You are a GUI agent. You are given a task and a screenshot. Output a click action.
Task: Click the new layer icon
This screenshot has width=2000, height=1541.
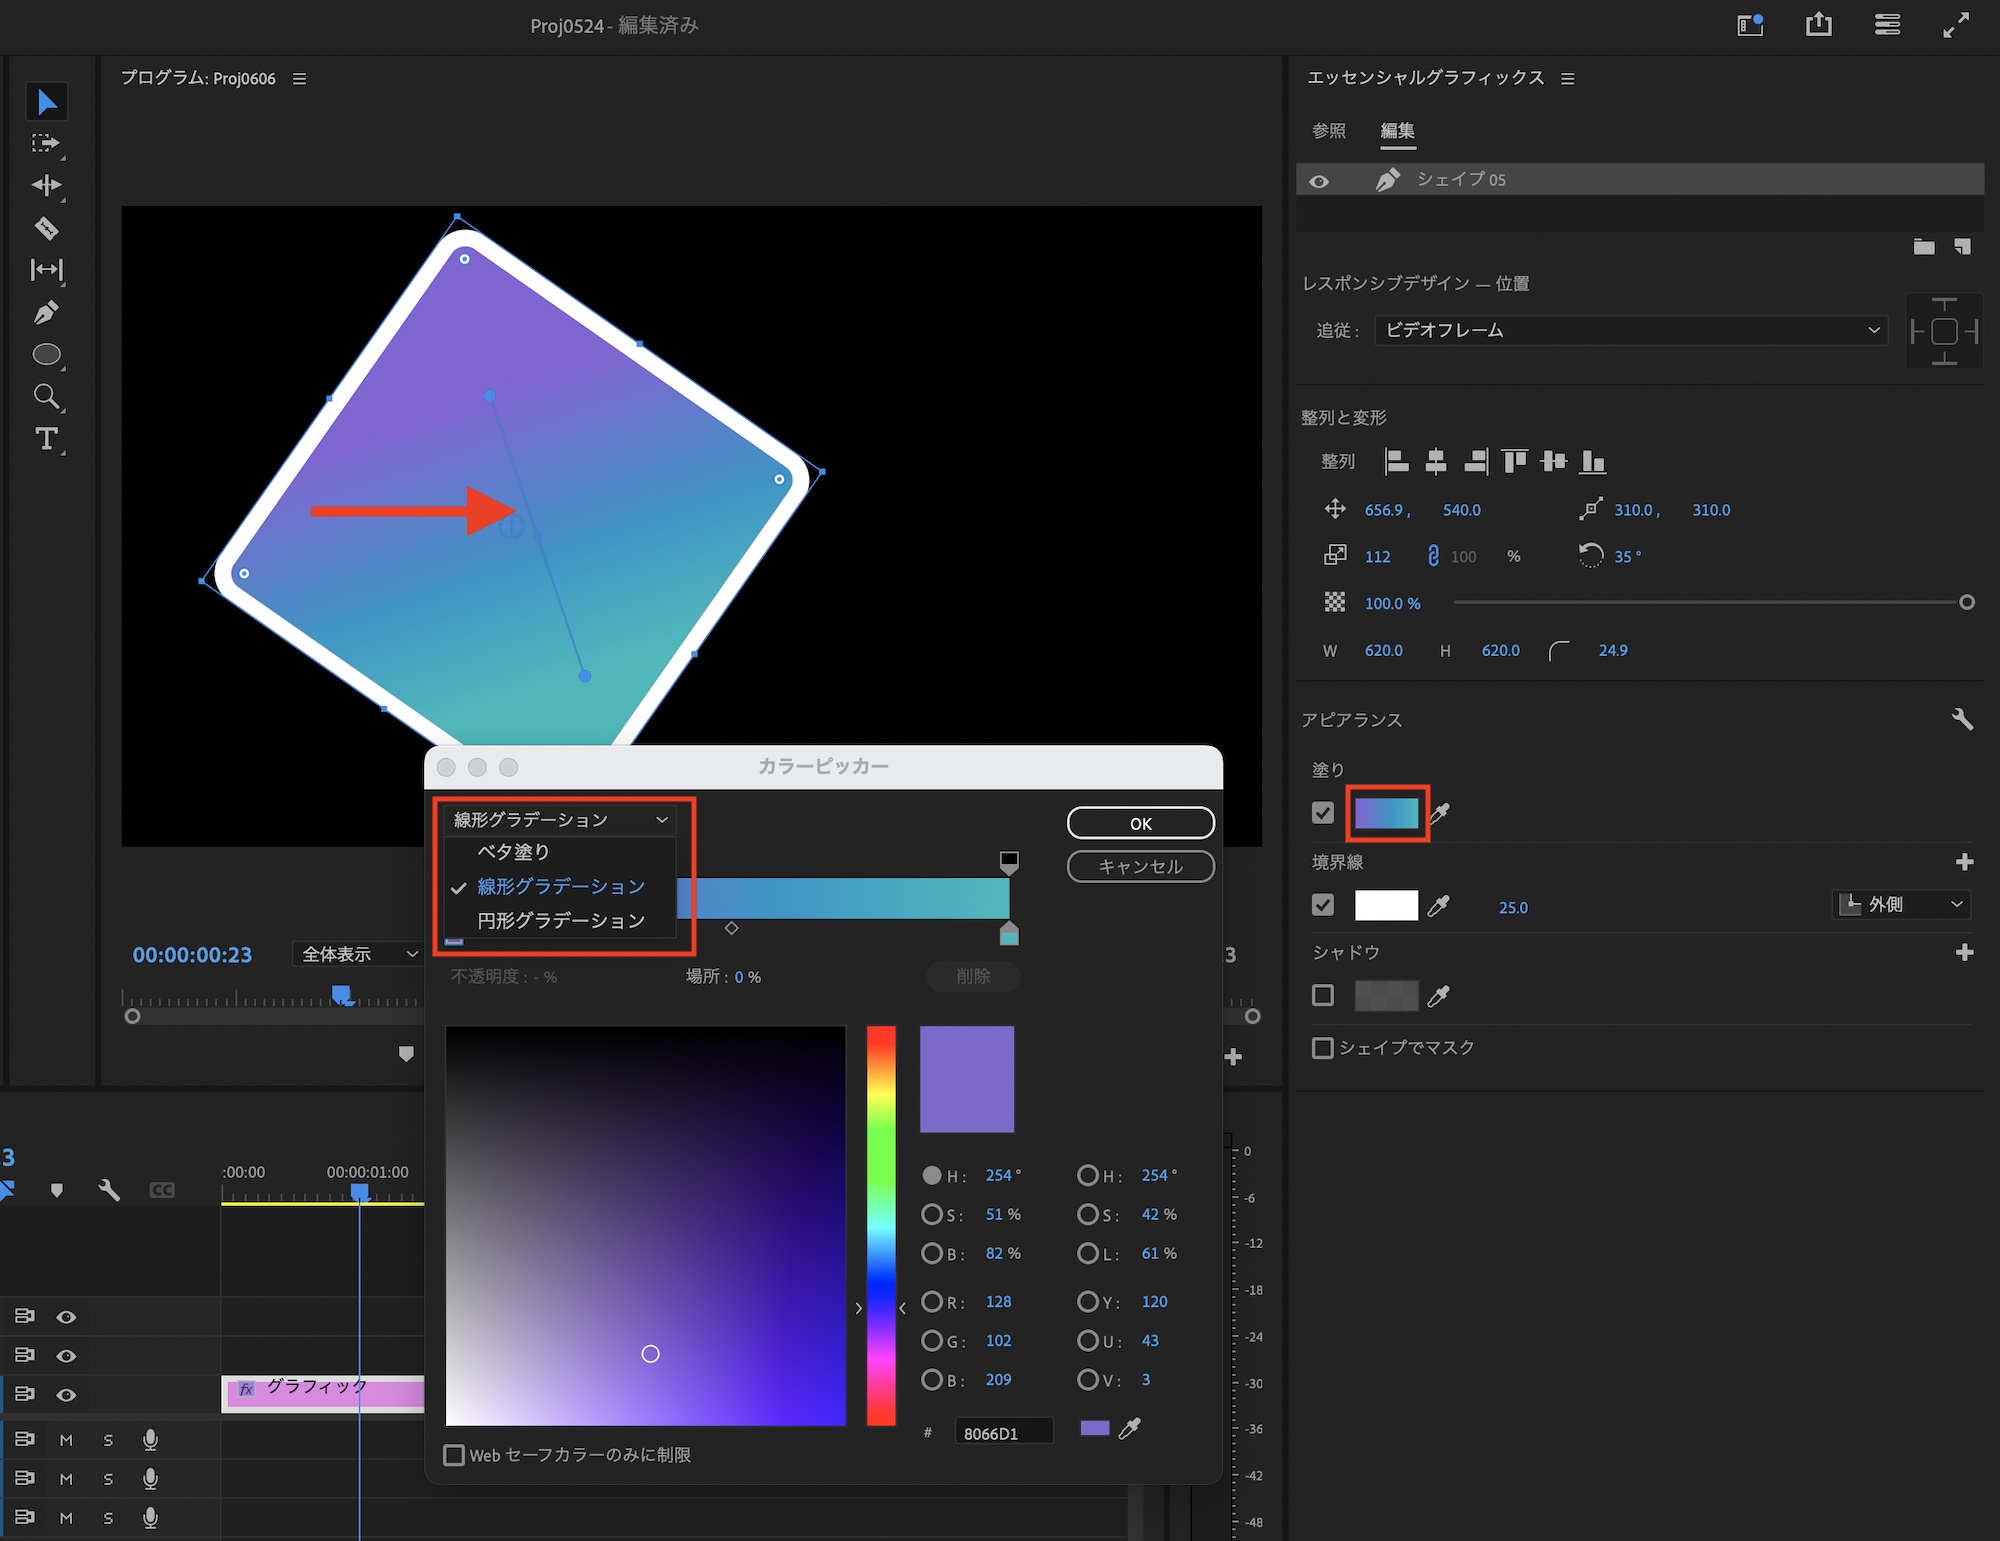1962,247
